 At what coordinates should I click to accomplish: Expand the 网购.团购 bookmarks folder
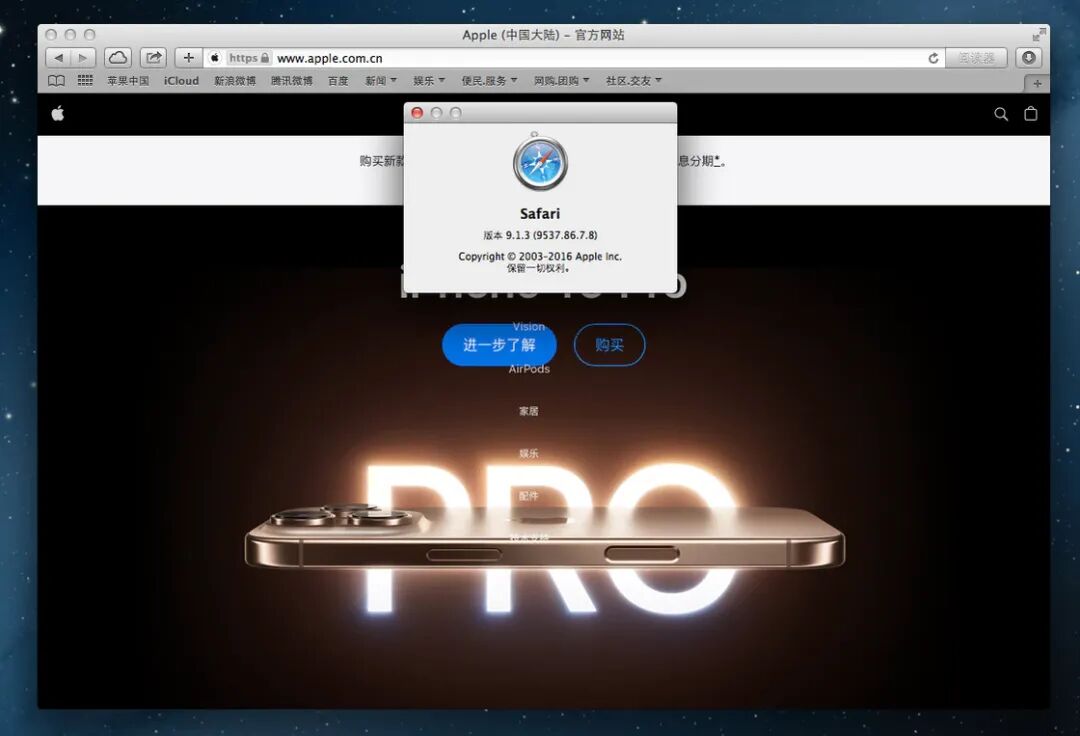[x=562, y=81]
